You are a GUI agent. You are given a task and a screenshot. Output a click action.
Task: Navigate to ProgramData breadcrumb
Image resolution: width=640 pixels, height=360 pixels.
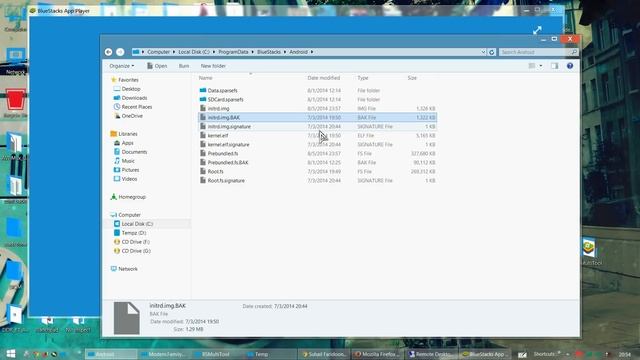233,52
